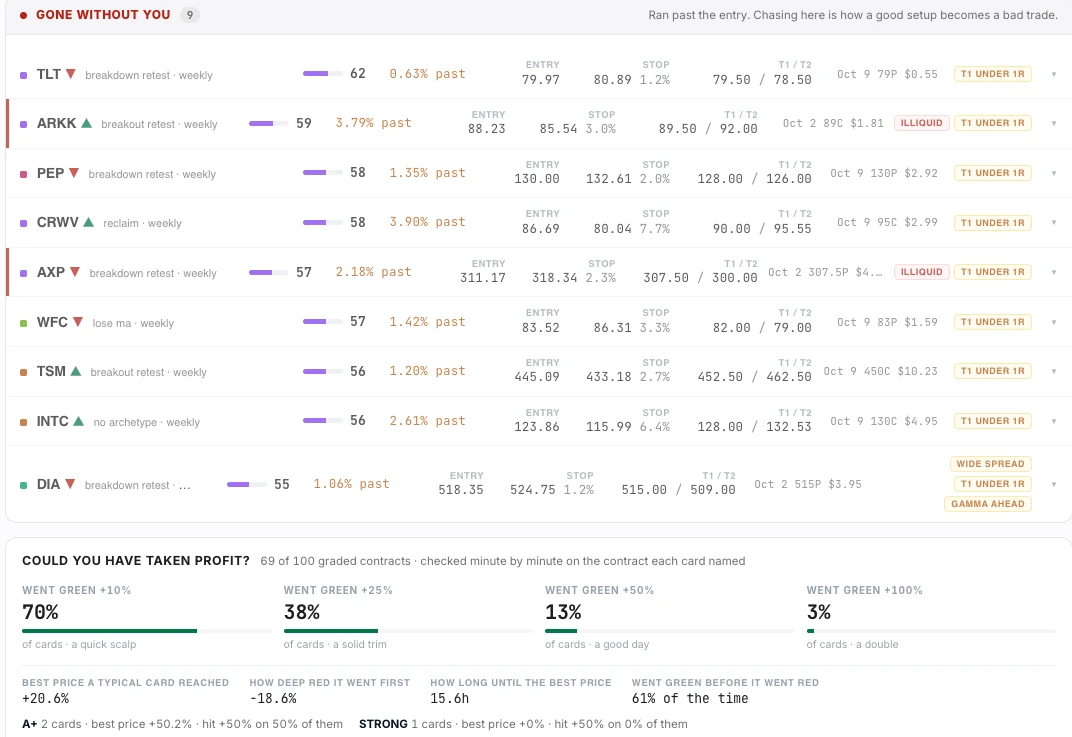Click the TSM score bar showing 56
This screenshot has height=737, width=1072.
[x=323, y=371]
